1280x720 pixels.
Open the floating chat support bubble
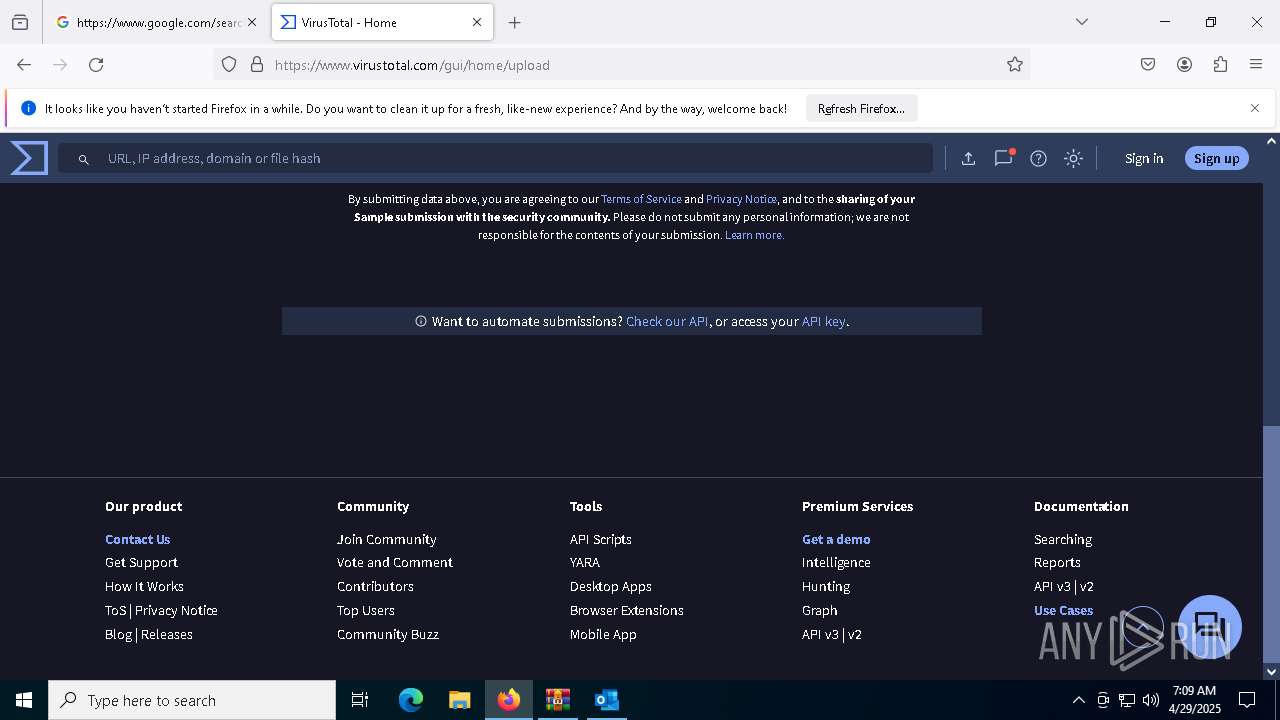1210,627
